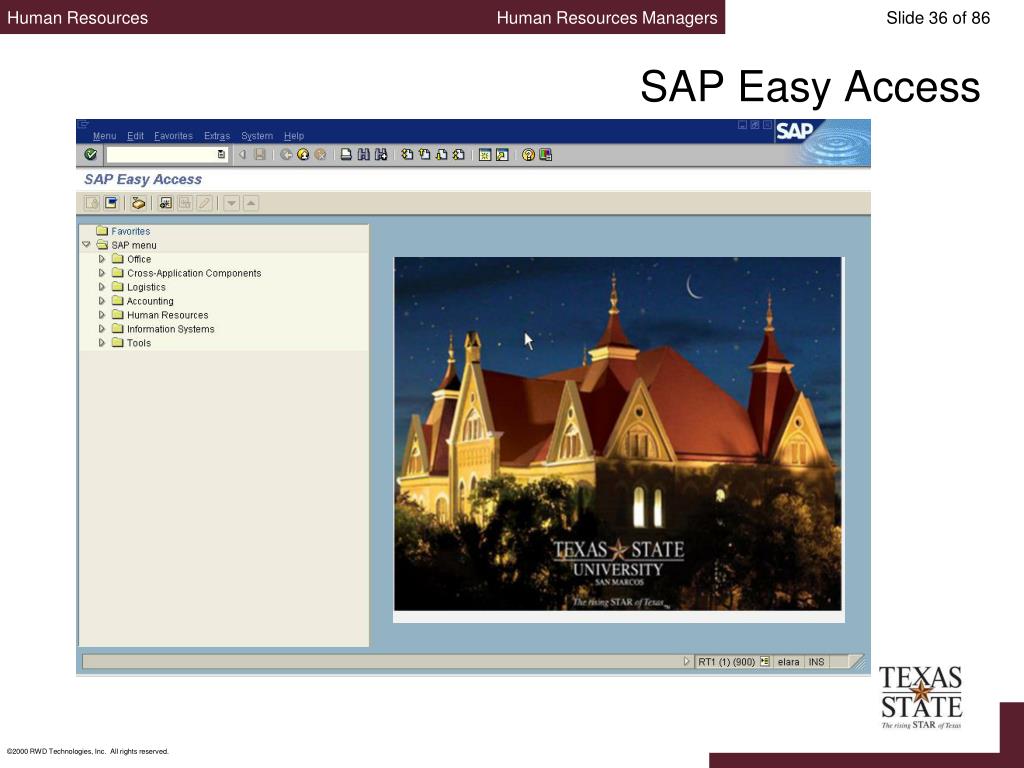Click the User Menu icon in application toolbar
The image size is (1024, 768).
92,203
